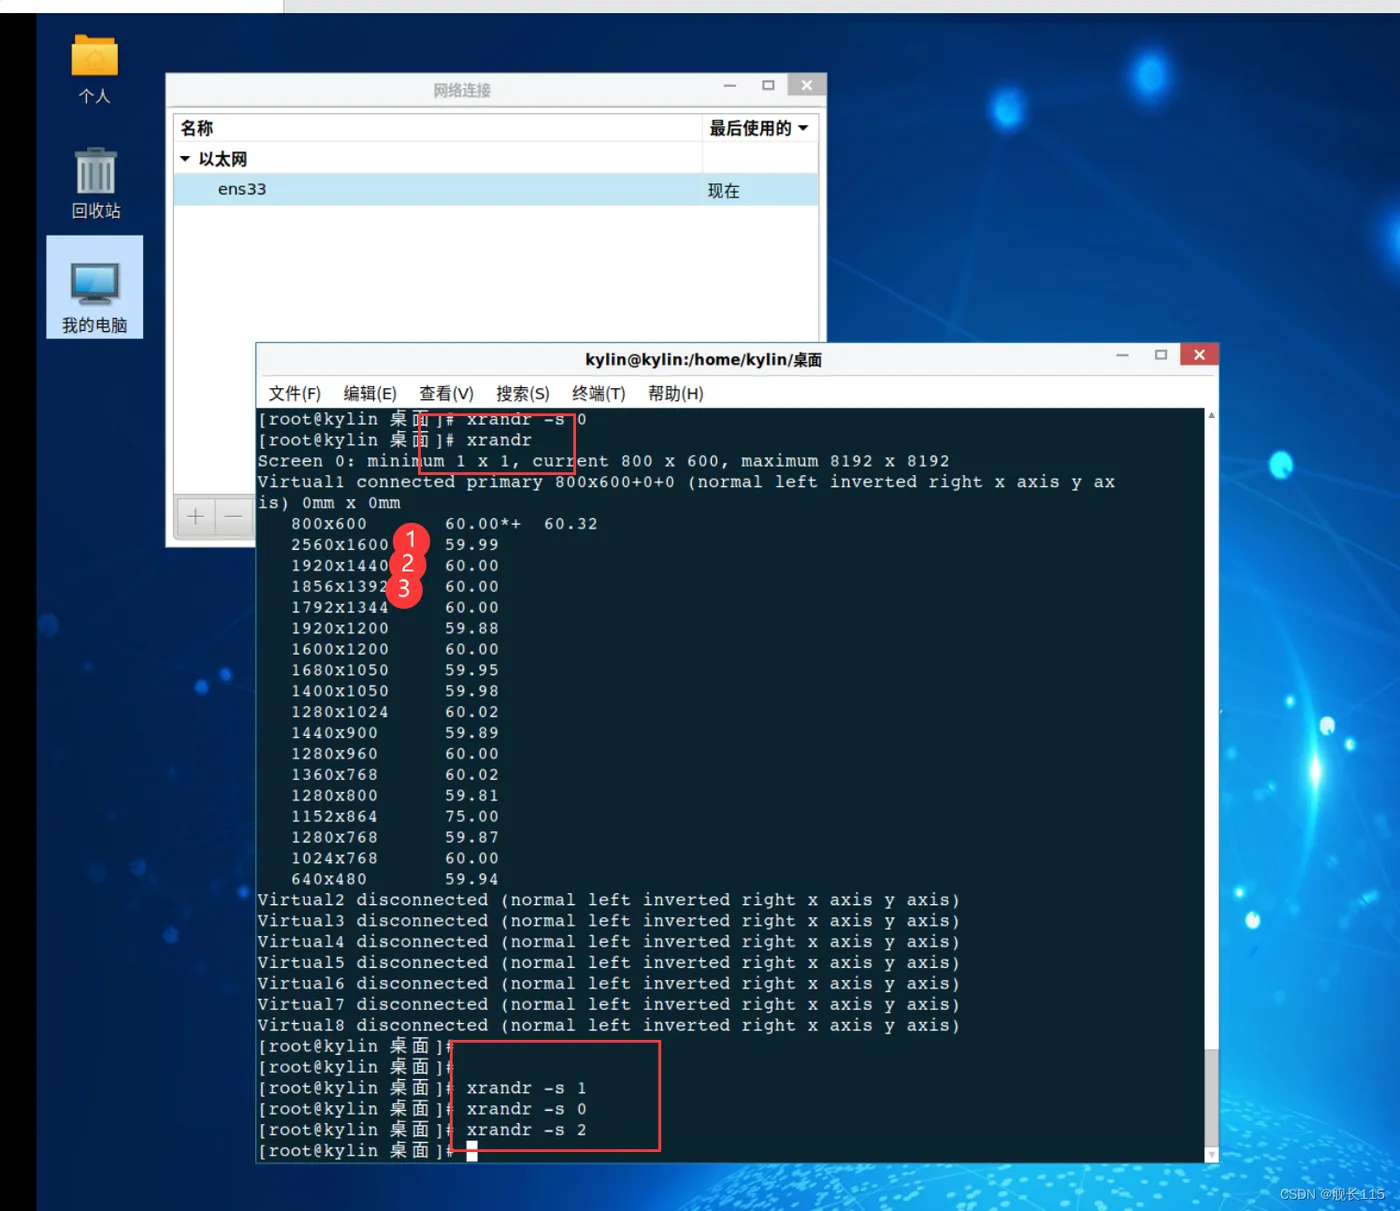Select the 我的电脑 computer icon
Viewport: 1400px width, 1211px height.
(95, 285)
